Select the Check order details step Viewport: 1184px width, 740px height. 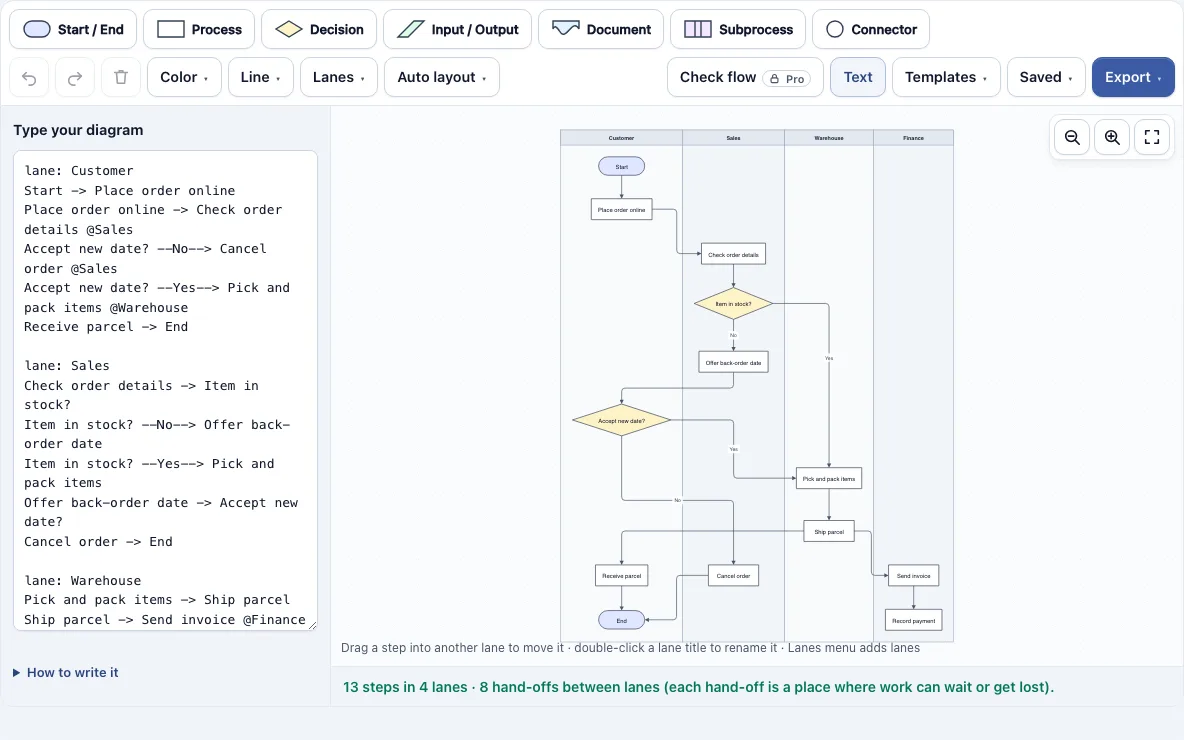733,254
